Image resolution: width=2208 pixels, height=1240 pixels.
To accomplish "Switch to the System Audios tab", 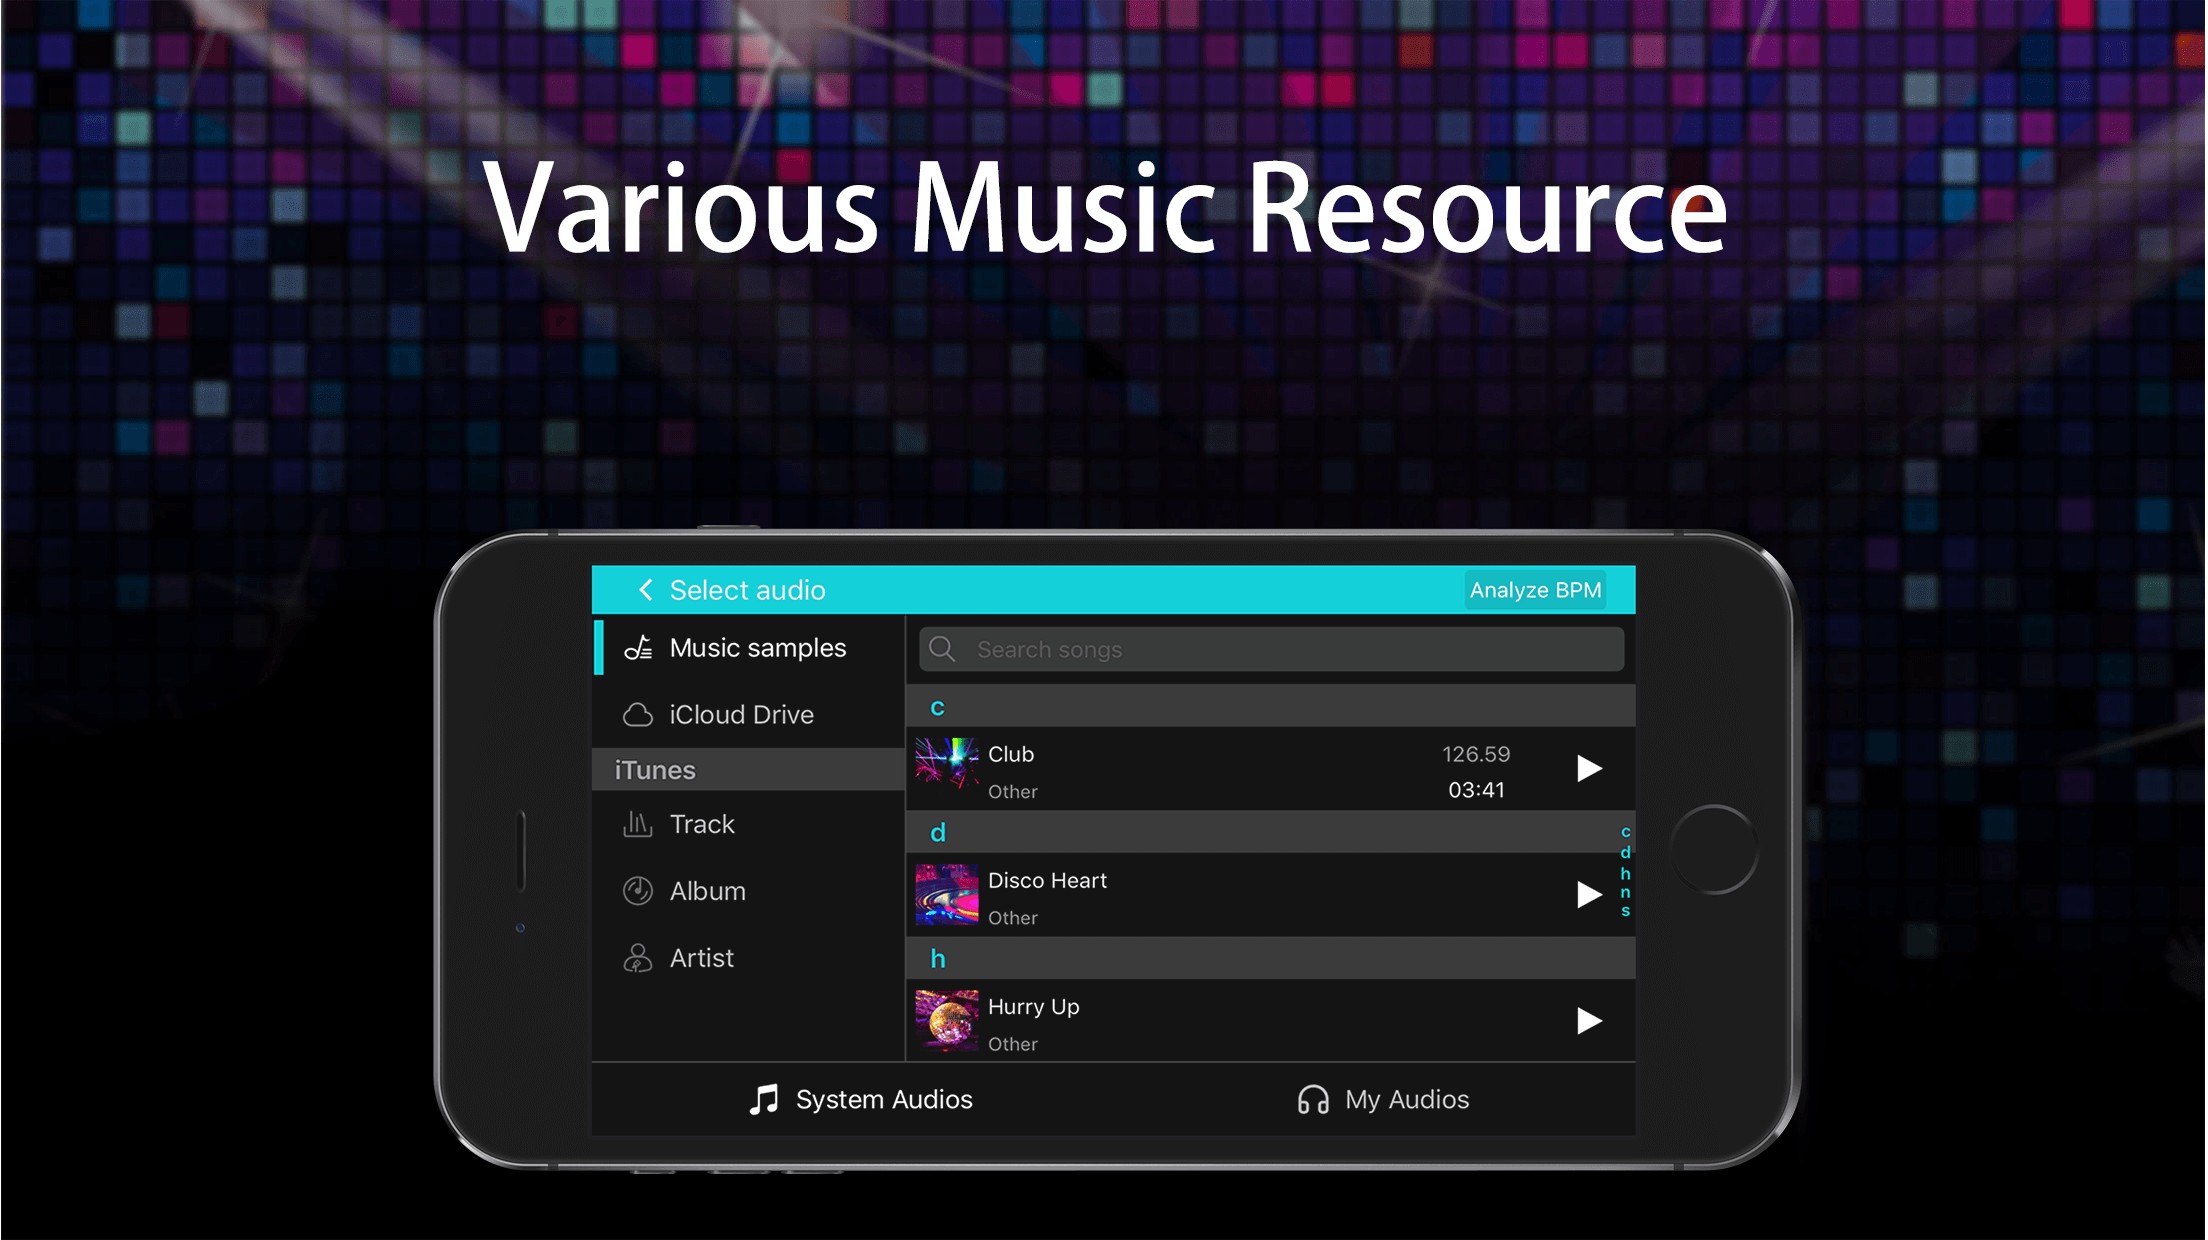I will pos(861,1099).
